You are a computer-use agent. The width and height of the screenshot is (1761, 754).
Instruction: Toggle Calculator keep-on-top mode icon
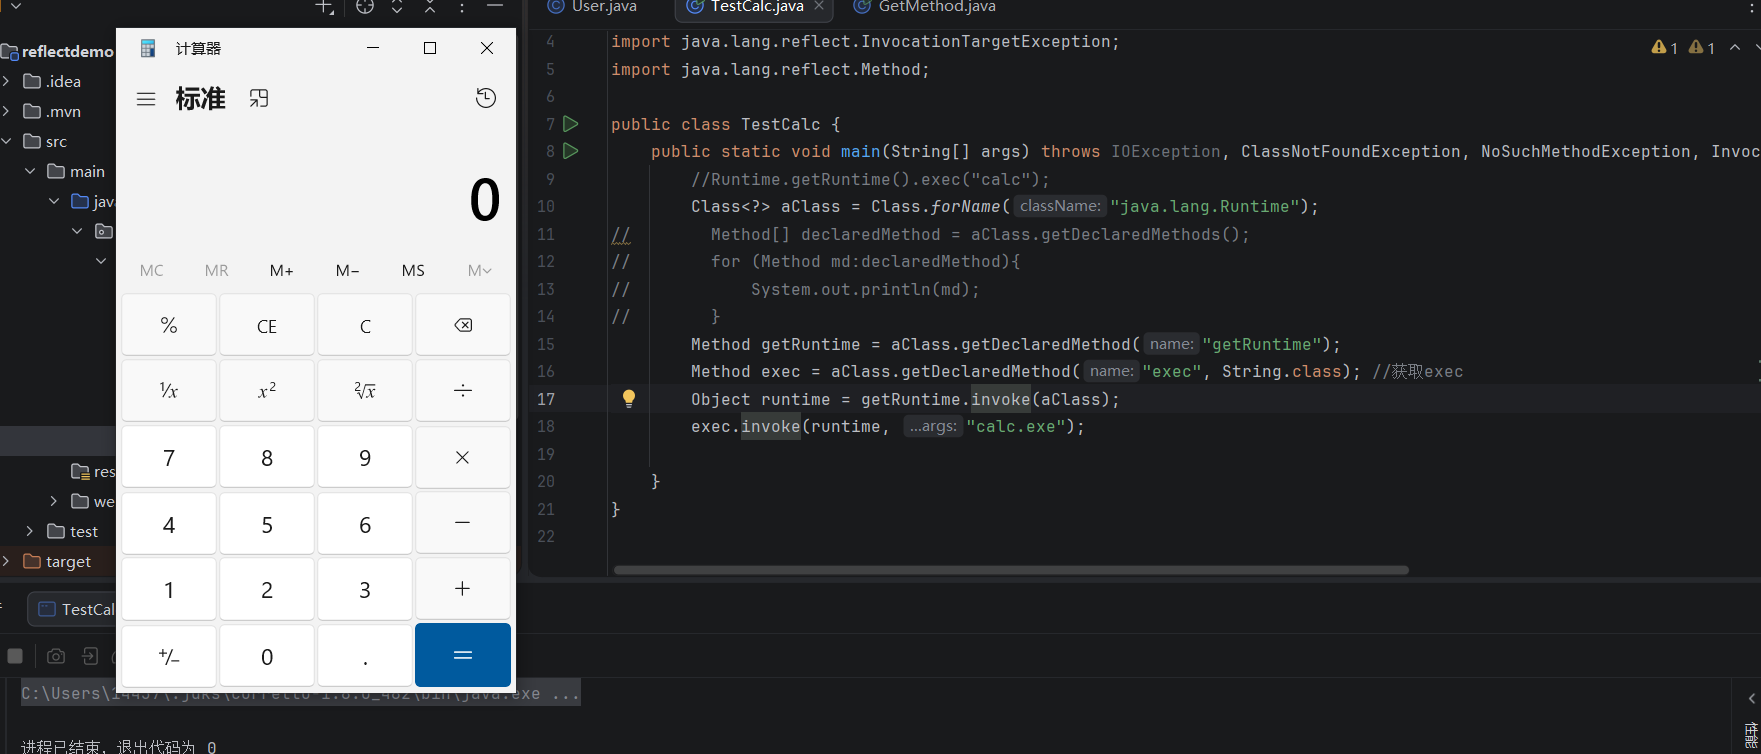[259, 99]
